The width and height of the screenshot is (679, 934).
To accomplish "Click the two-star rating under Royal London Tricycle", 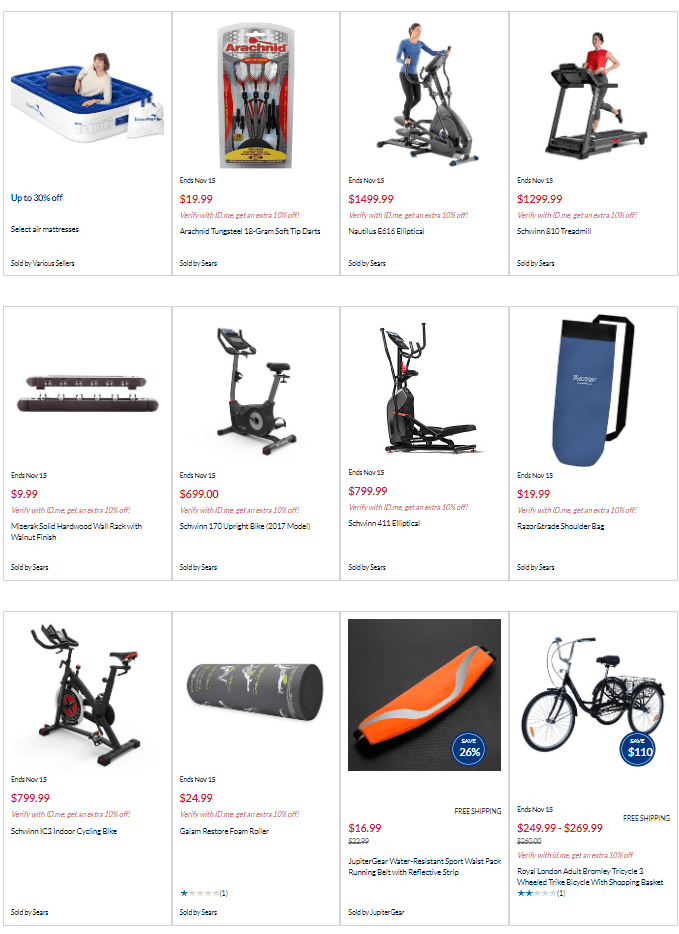I will pos(541,893).
